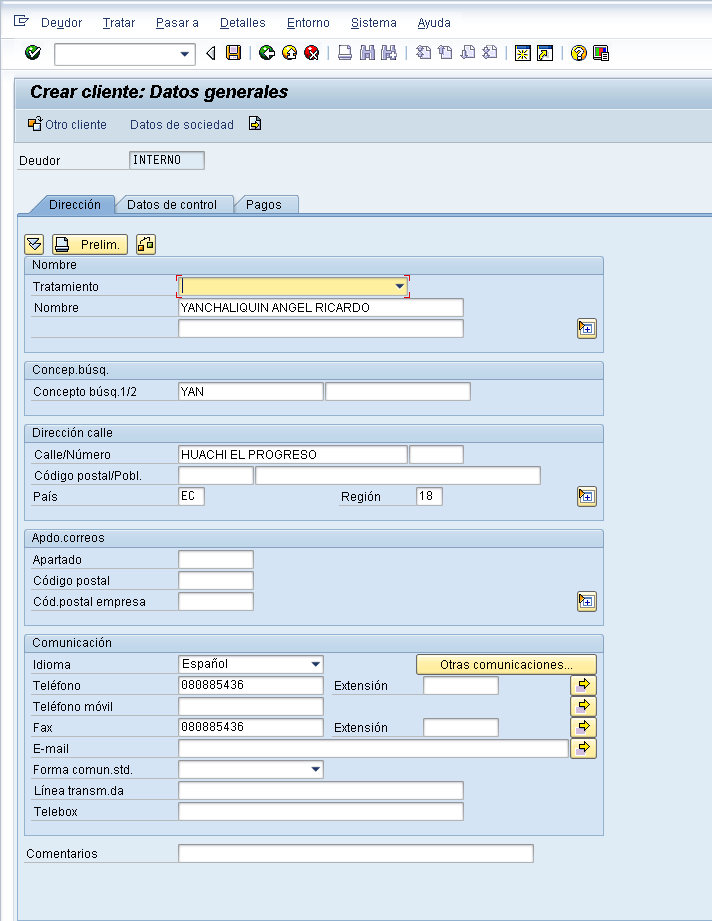The width and height of the screenshot is (712, 921).
Task: Open the Idioma language dropdown
Action: tap(315, 664)
